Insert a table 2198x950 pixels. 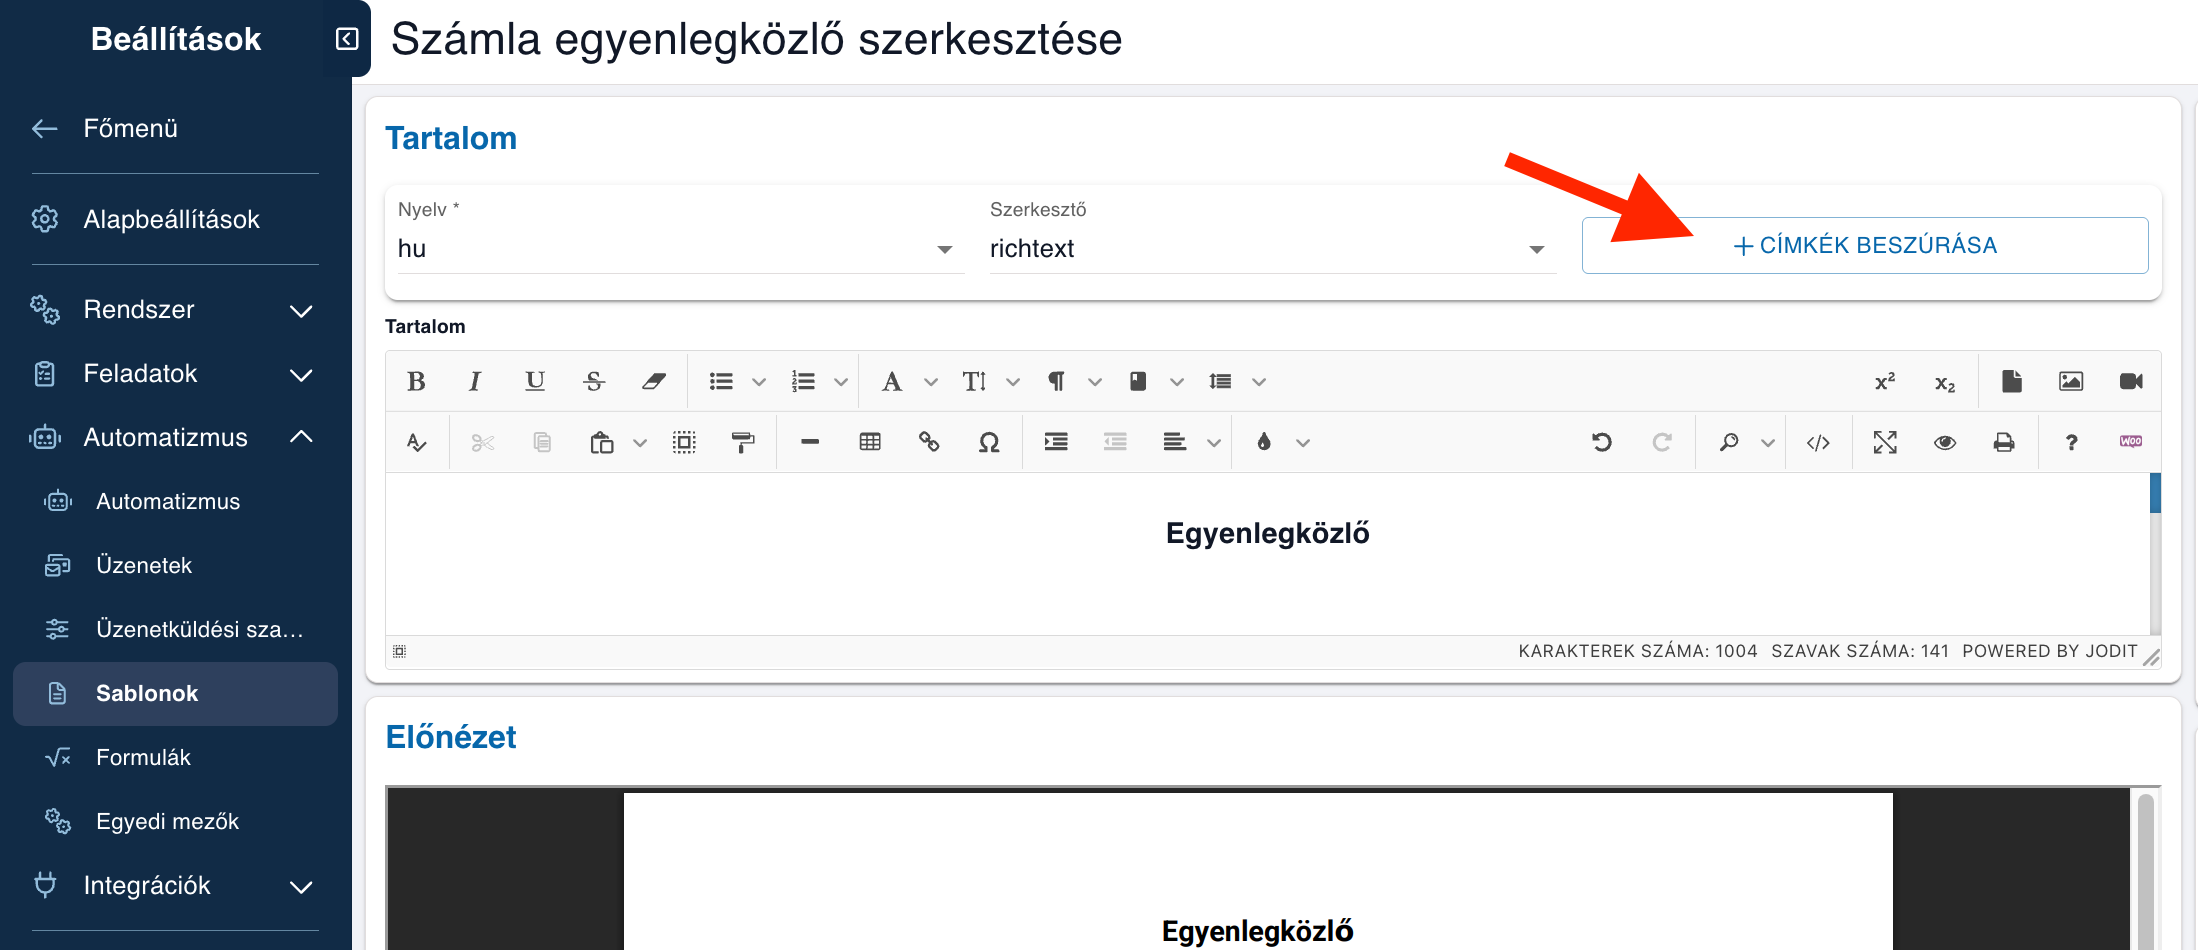870,442
